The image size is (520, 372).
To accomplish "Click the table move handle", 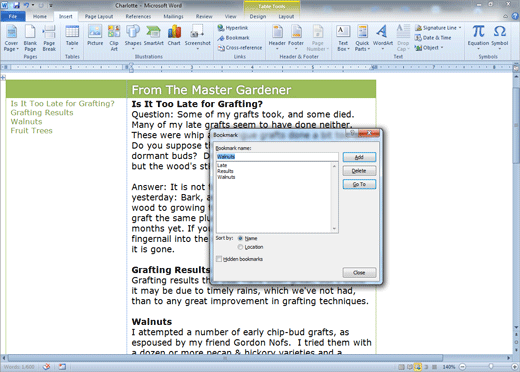I will [3, 77].
